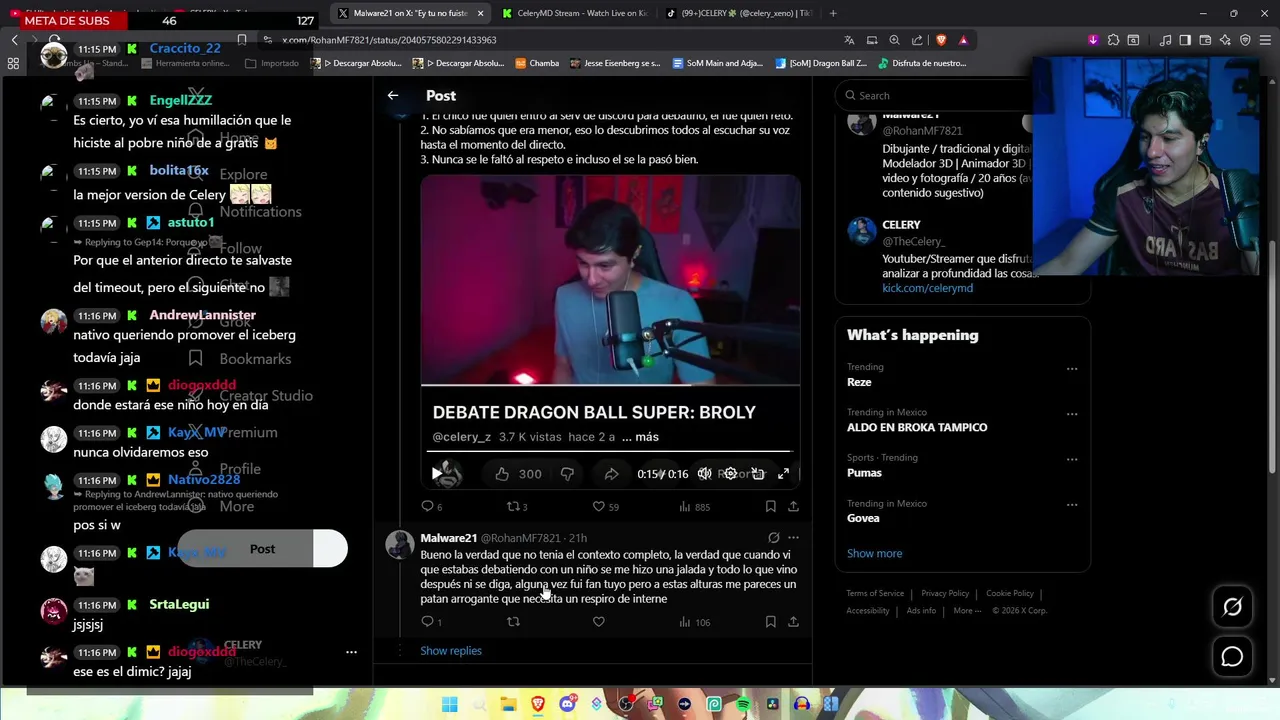The image size is (1280, 720).
Task: Open Discord from the taskbar
Action: click(567, 704)
